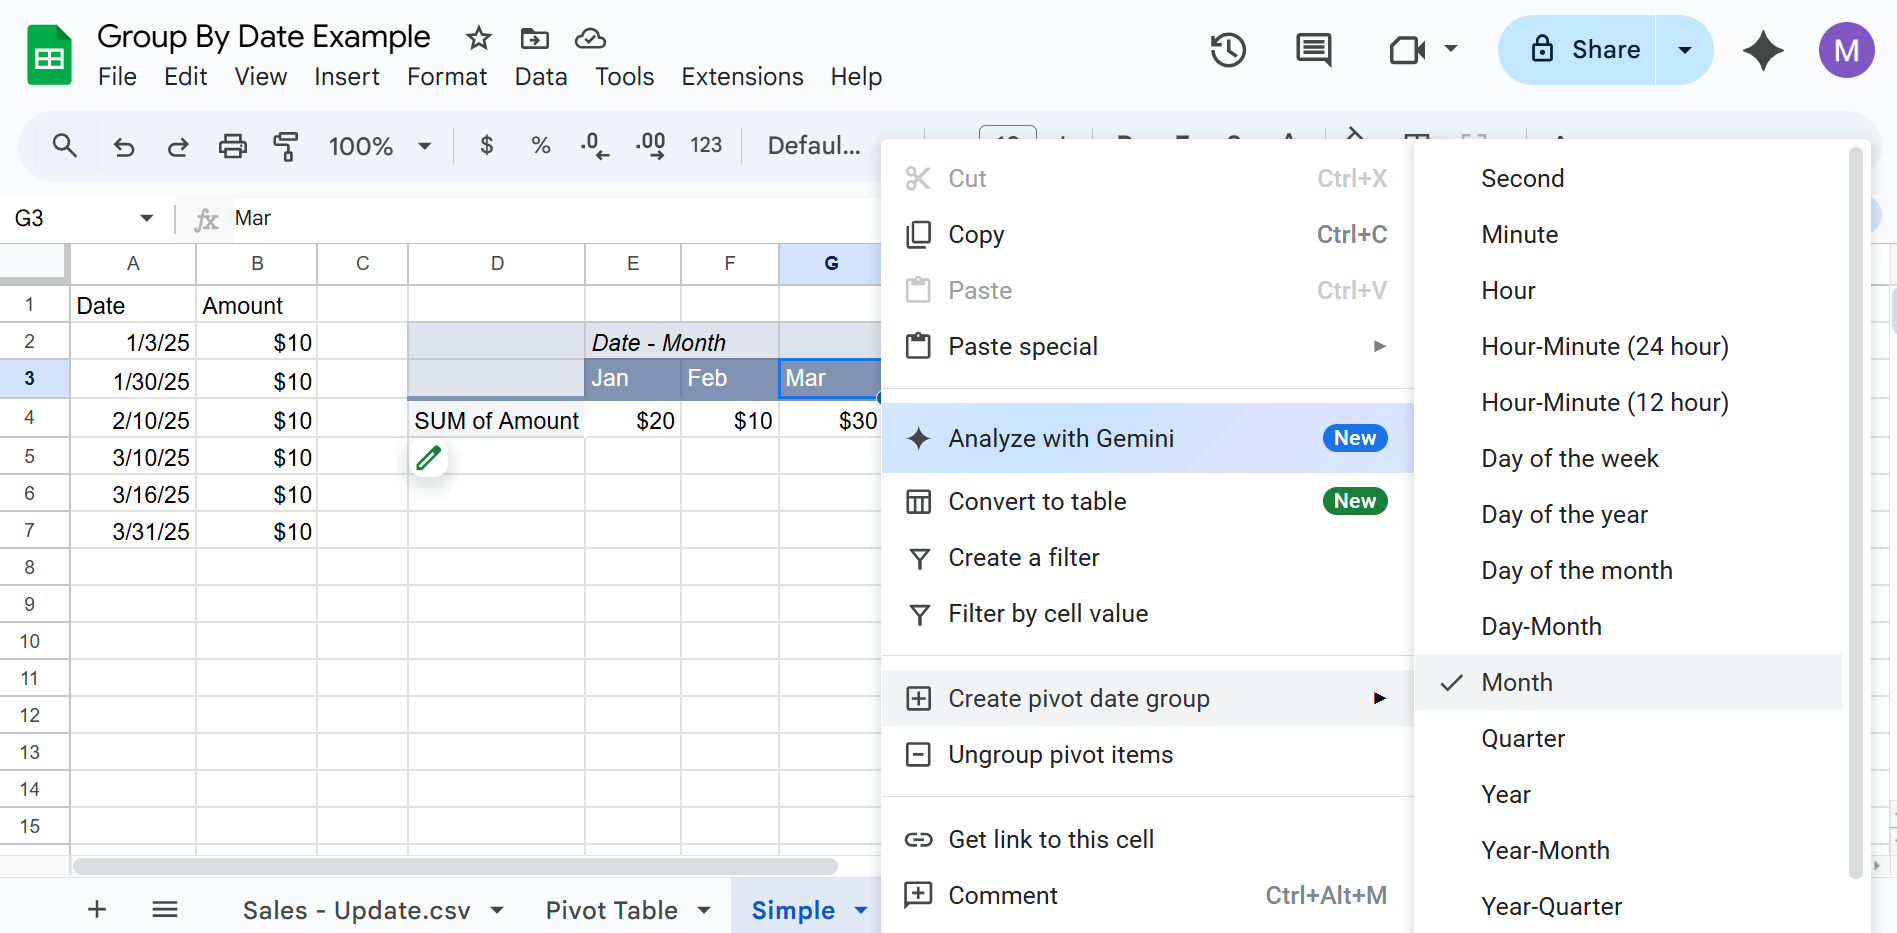Click the undo arrow icon
1897x933 pixels.
tap(124, 147)
